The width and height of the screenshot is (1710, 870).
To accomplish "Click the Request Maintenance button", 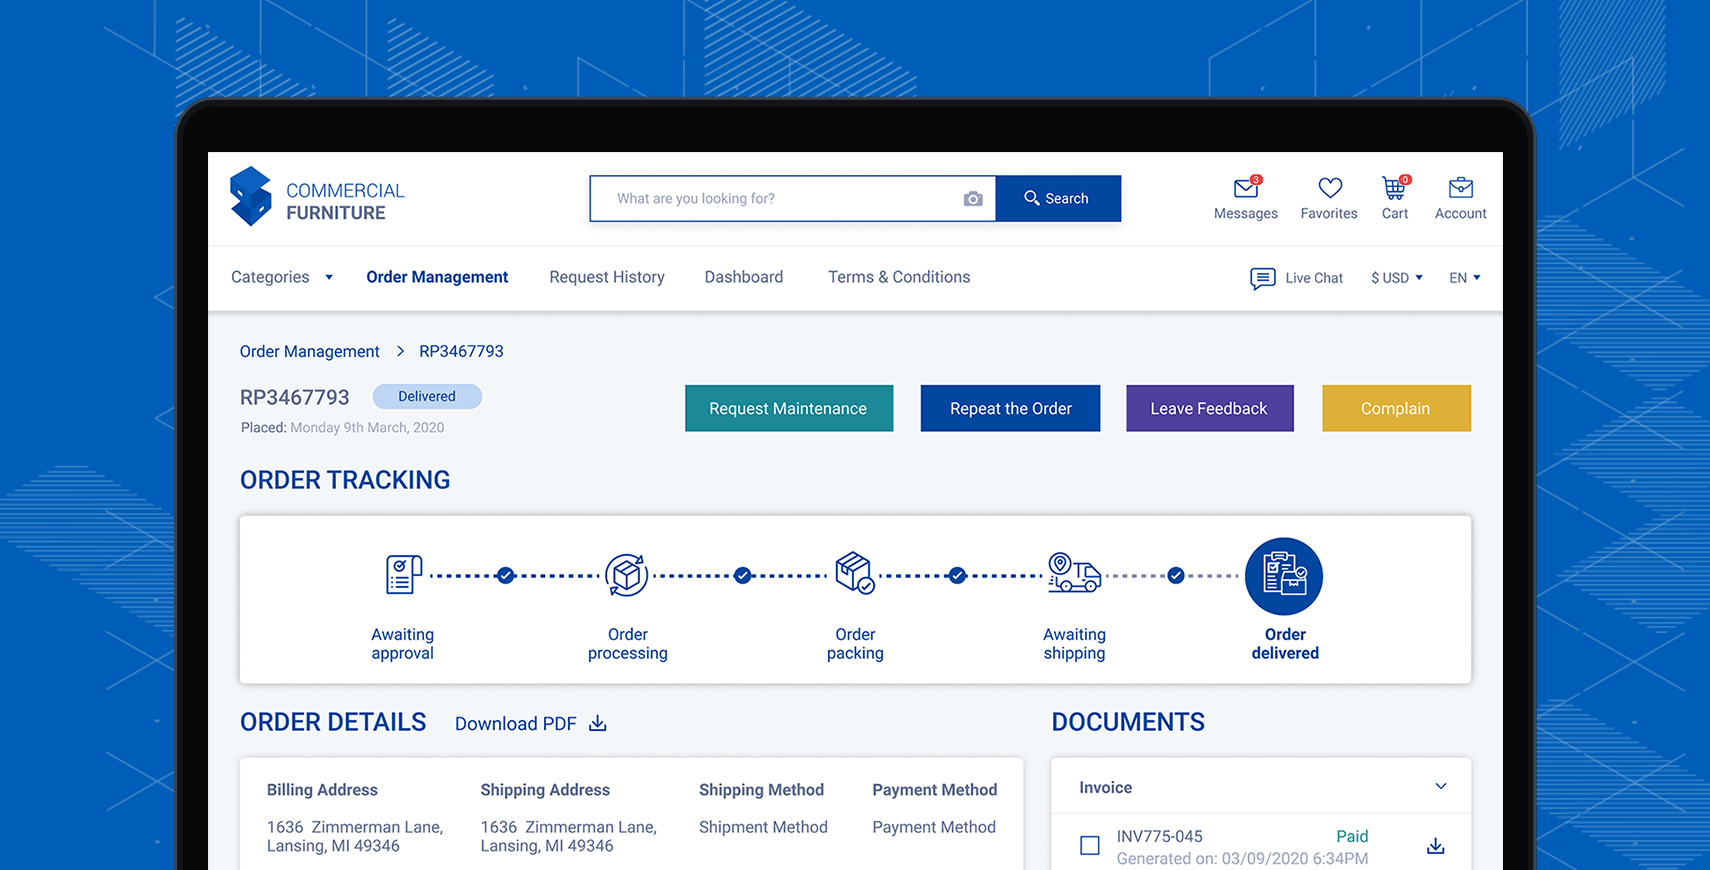I will pyautogui.click(x=788, y=408).
